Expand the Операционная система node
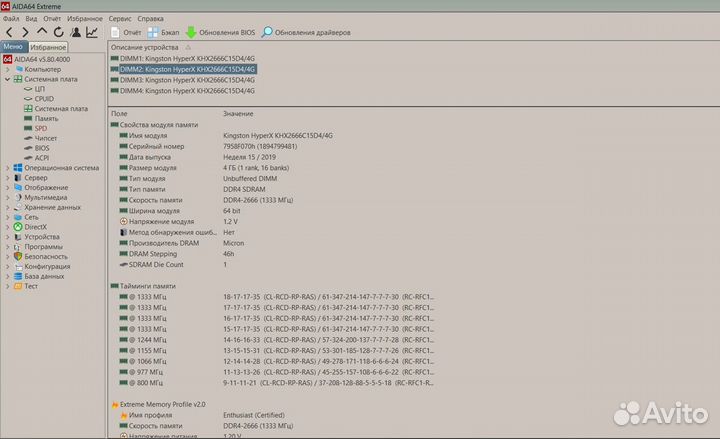This screenshot has width=720, height=439. 7,168
